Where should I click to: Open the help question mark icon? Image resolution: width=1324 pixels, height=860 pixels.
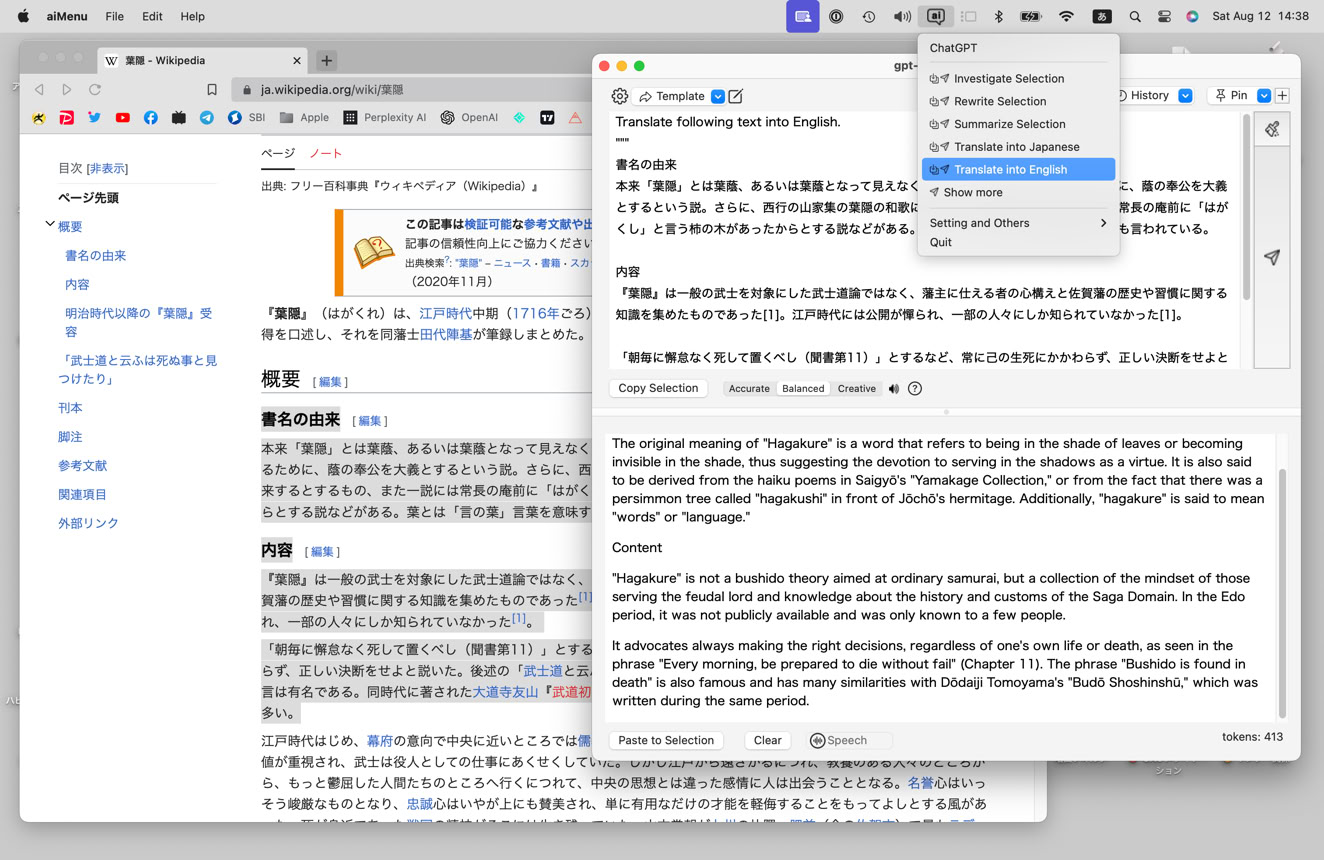pyautogui.click(x=915, y=389)
